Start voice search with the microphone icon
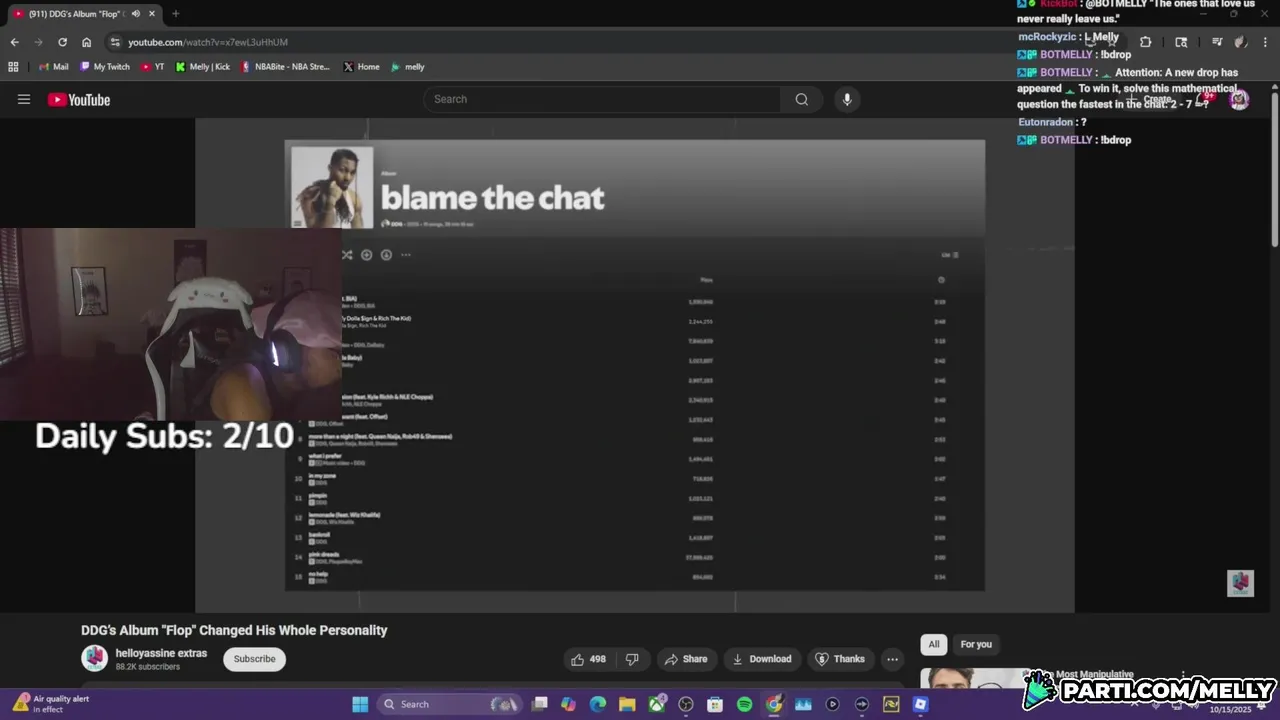Screen dimensions: 1280x720 847,99
